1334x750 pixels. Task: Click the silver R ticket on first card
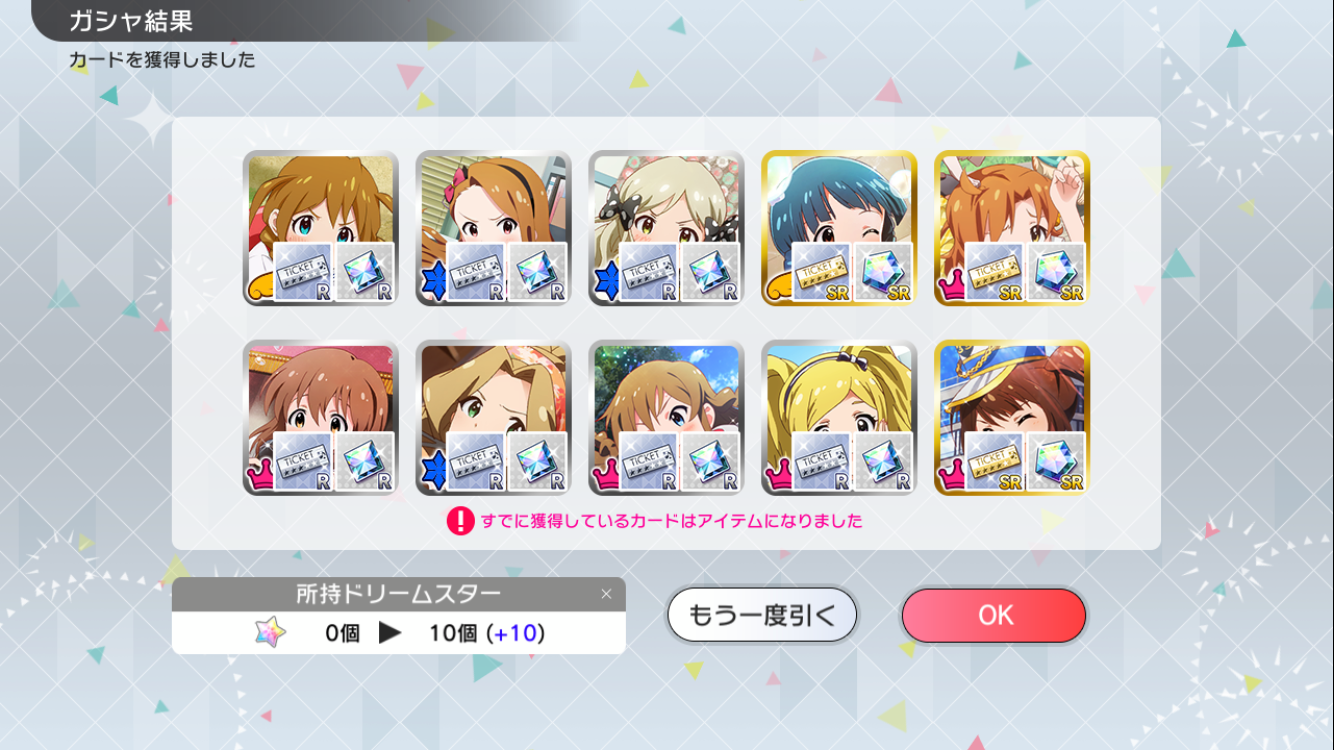(302, 272)
